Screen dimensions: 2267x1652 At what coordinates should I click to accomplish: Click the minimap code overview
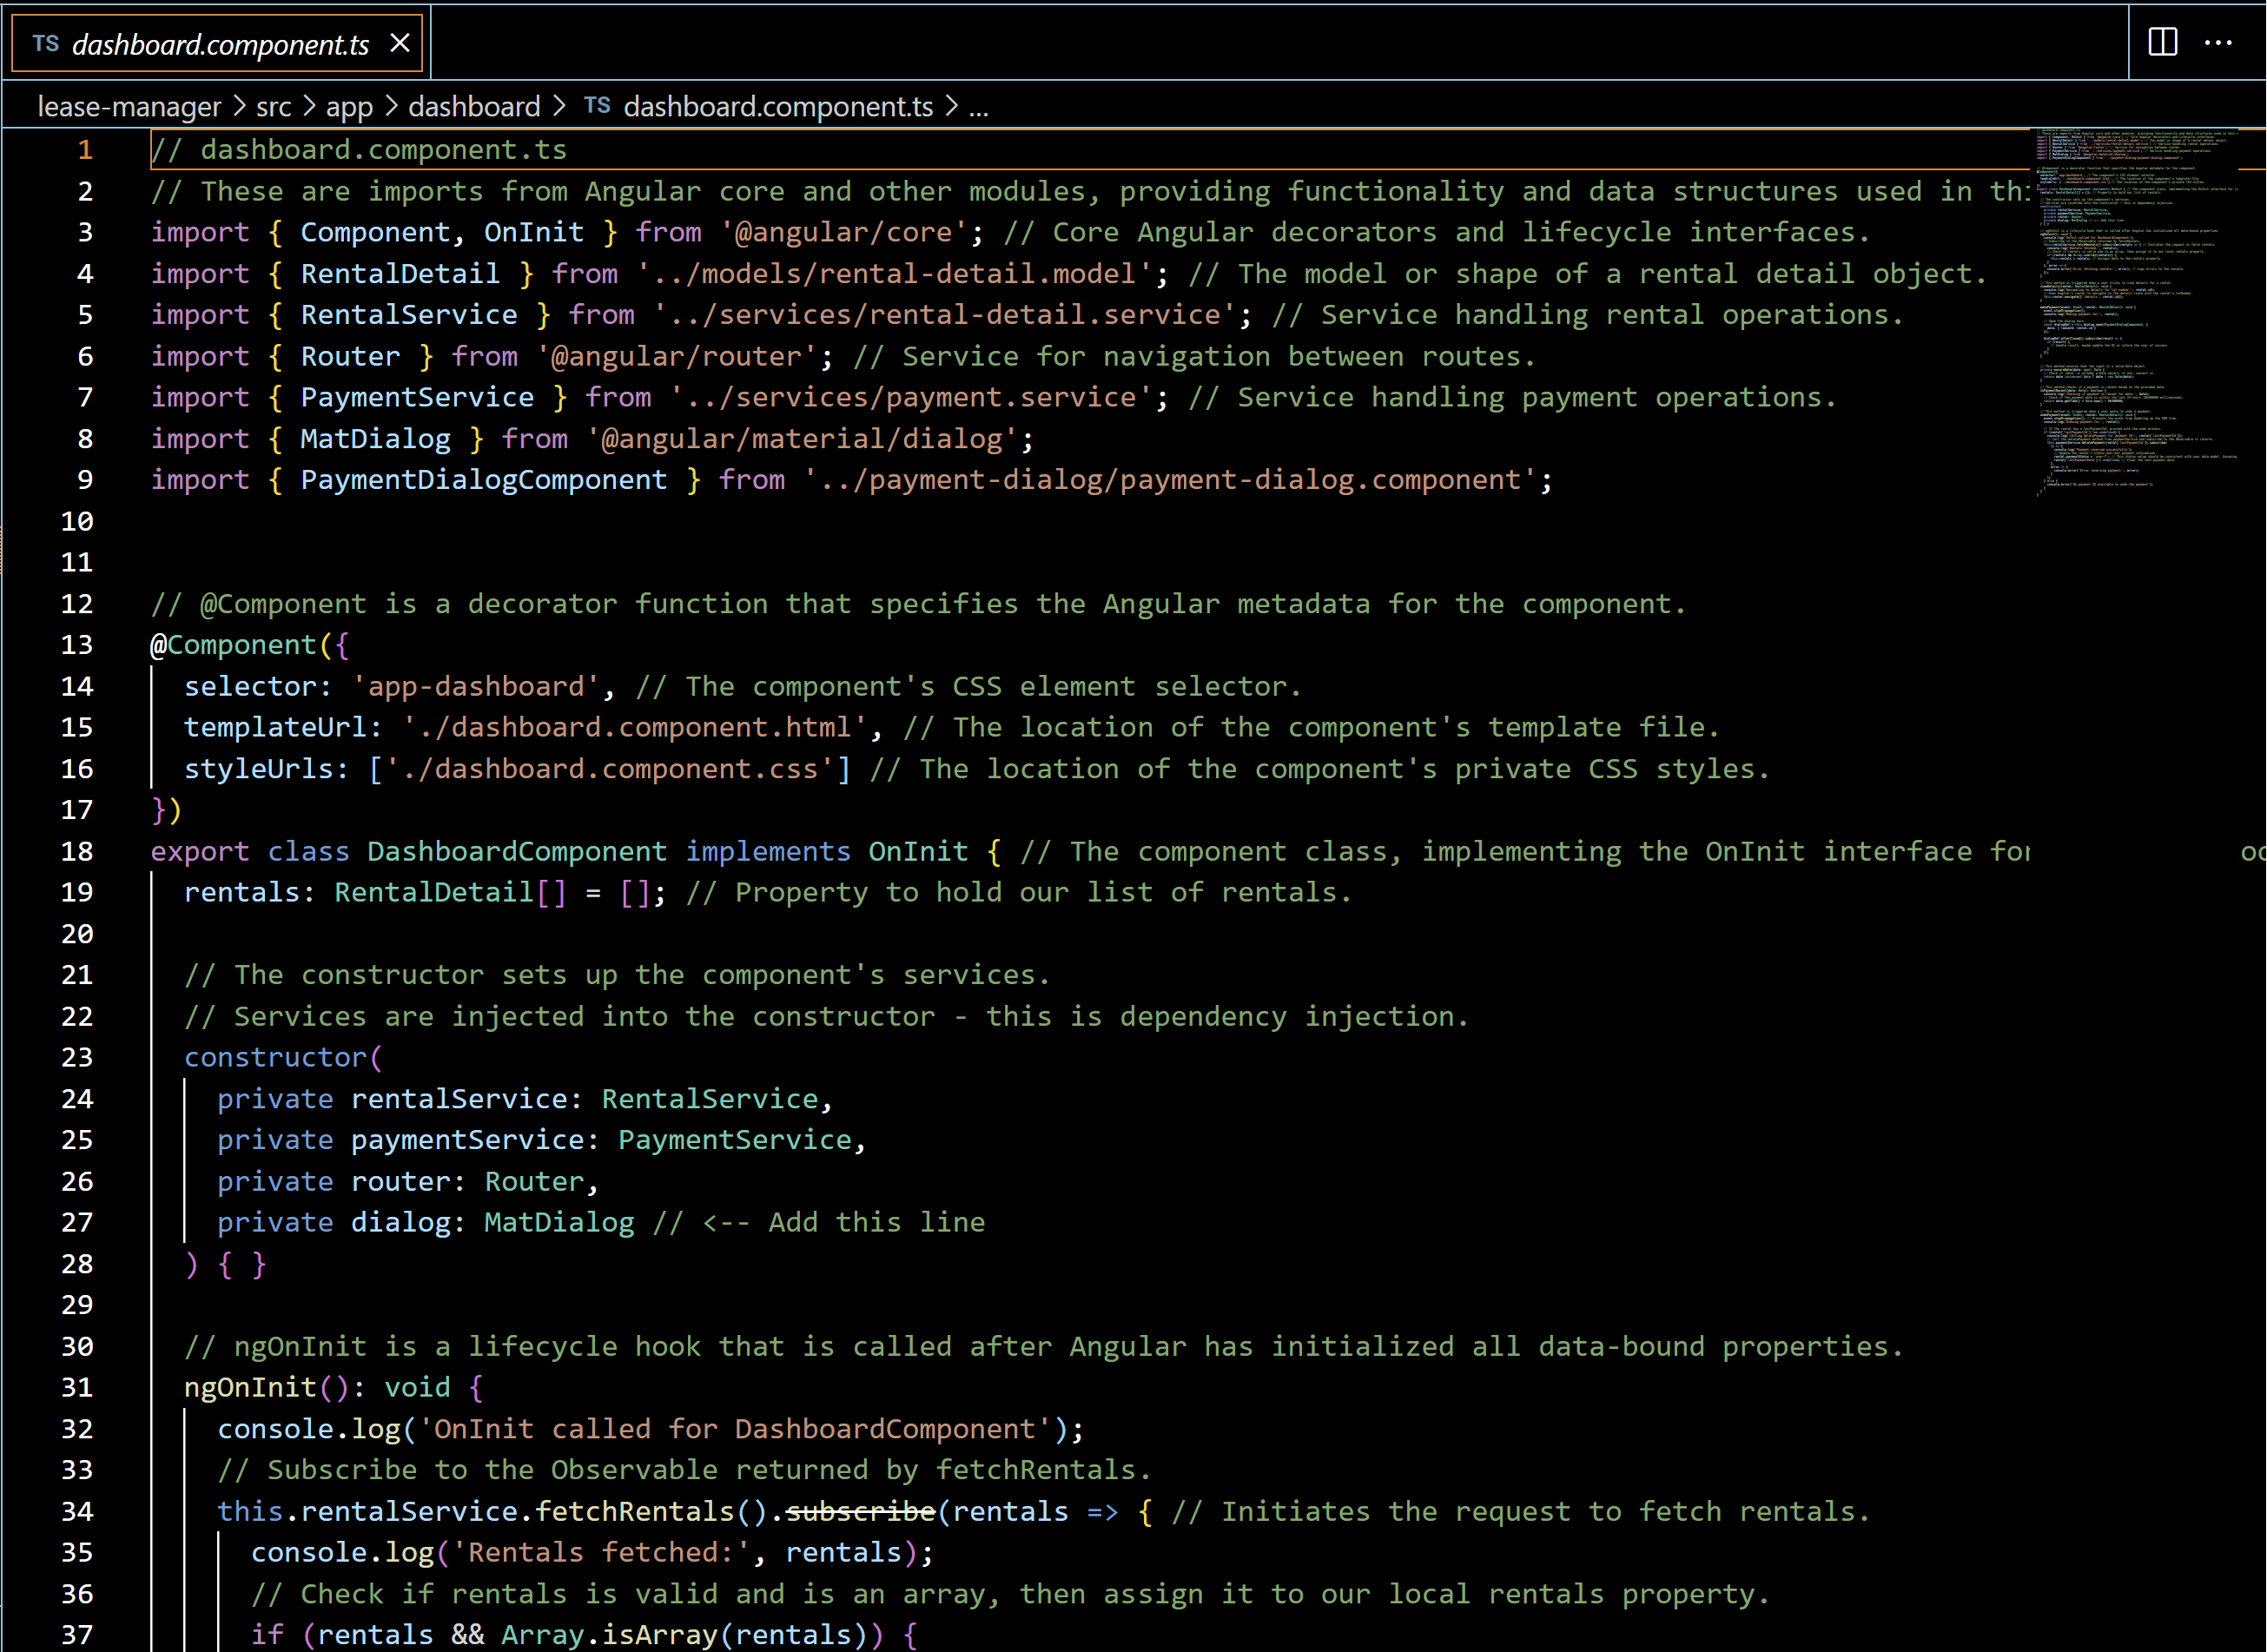click(2135, 313)
